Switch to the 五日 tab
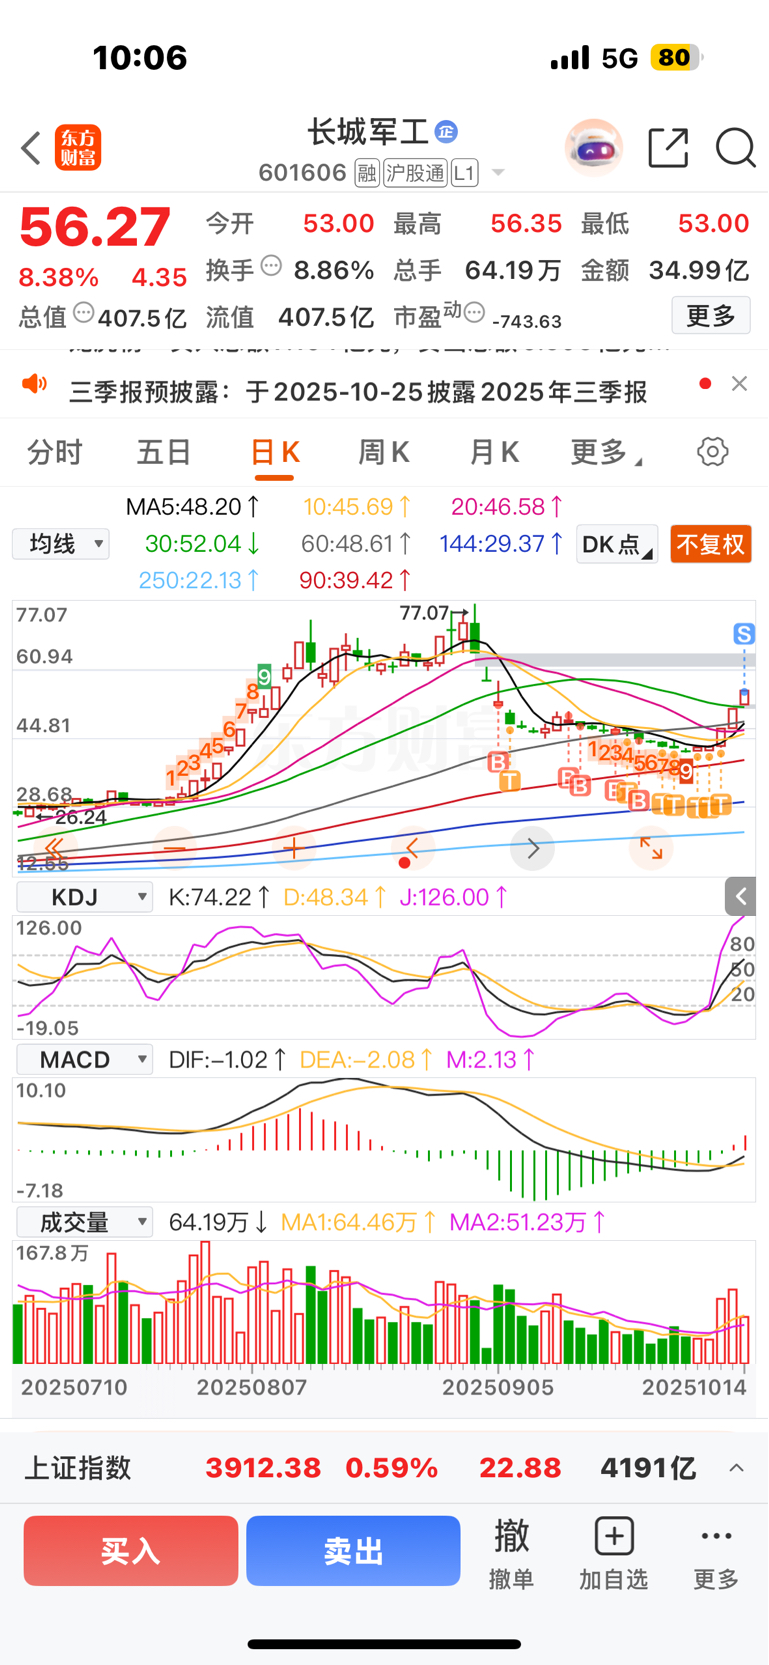This screenshot has height=1665, width=769. tap(164, 452)
